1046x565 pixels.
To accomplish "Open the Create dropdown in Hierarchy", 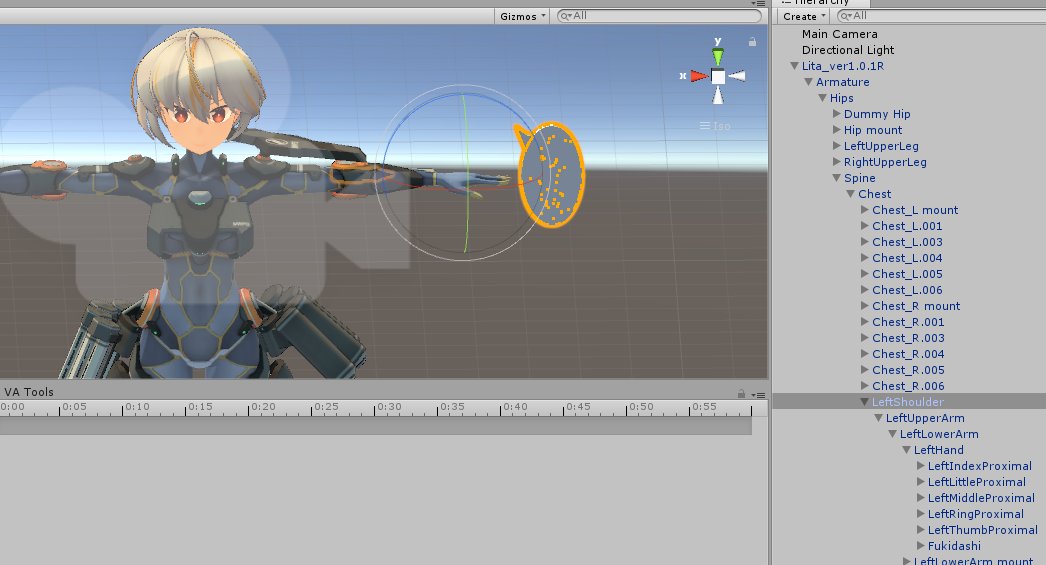I will click(804, 16).
